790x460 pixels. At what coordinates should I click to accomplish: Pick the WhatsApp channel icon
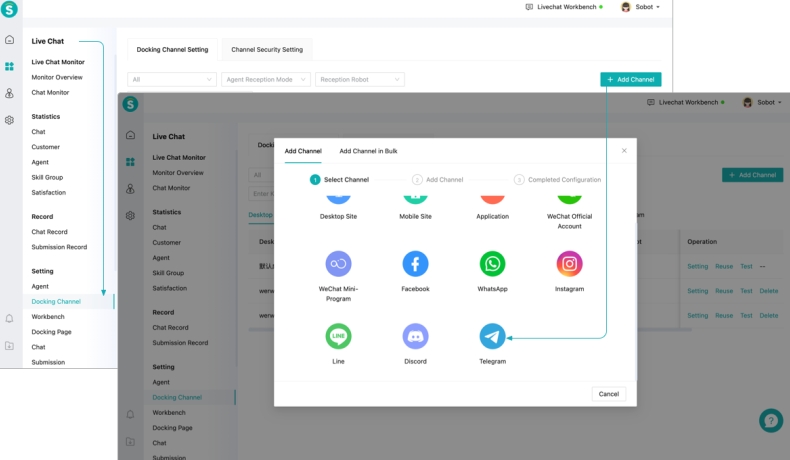pos(492,264)
